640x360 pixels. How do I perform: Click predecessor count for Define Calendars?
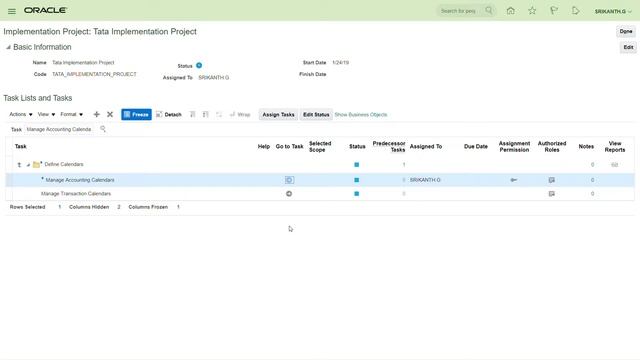[x=404, y=164]
